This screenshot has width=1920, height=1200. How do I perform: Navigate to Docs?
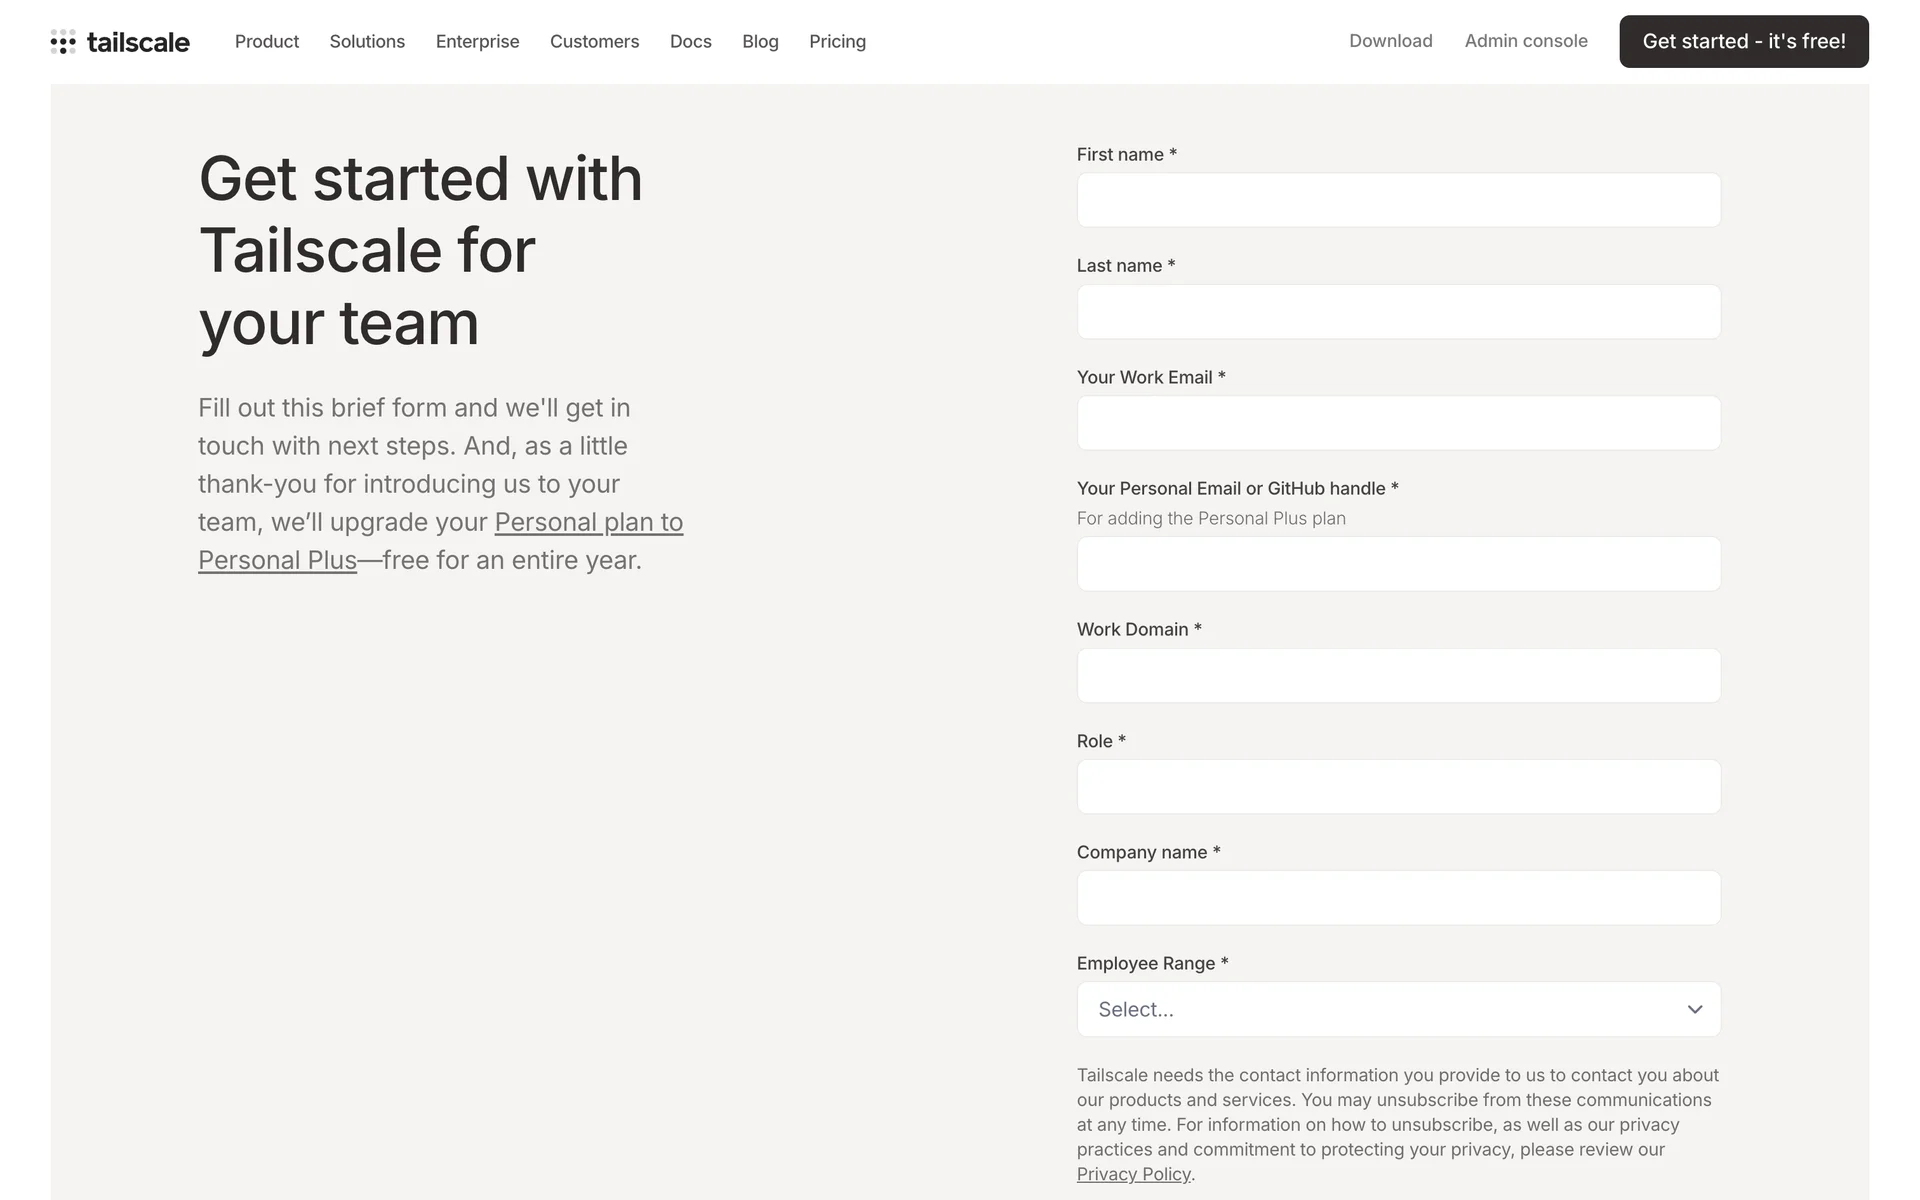coord(690,42)
